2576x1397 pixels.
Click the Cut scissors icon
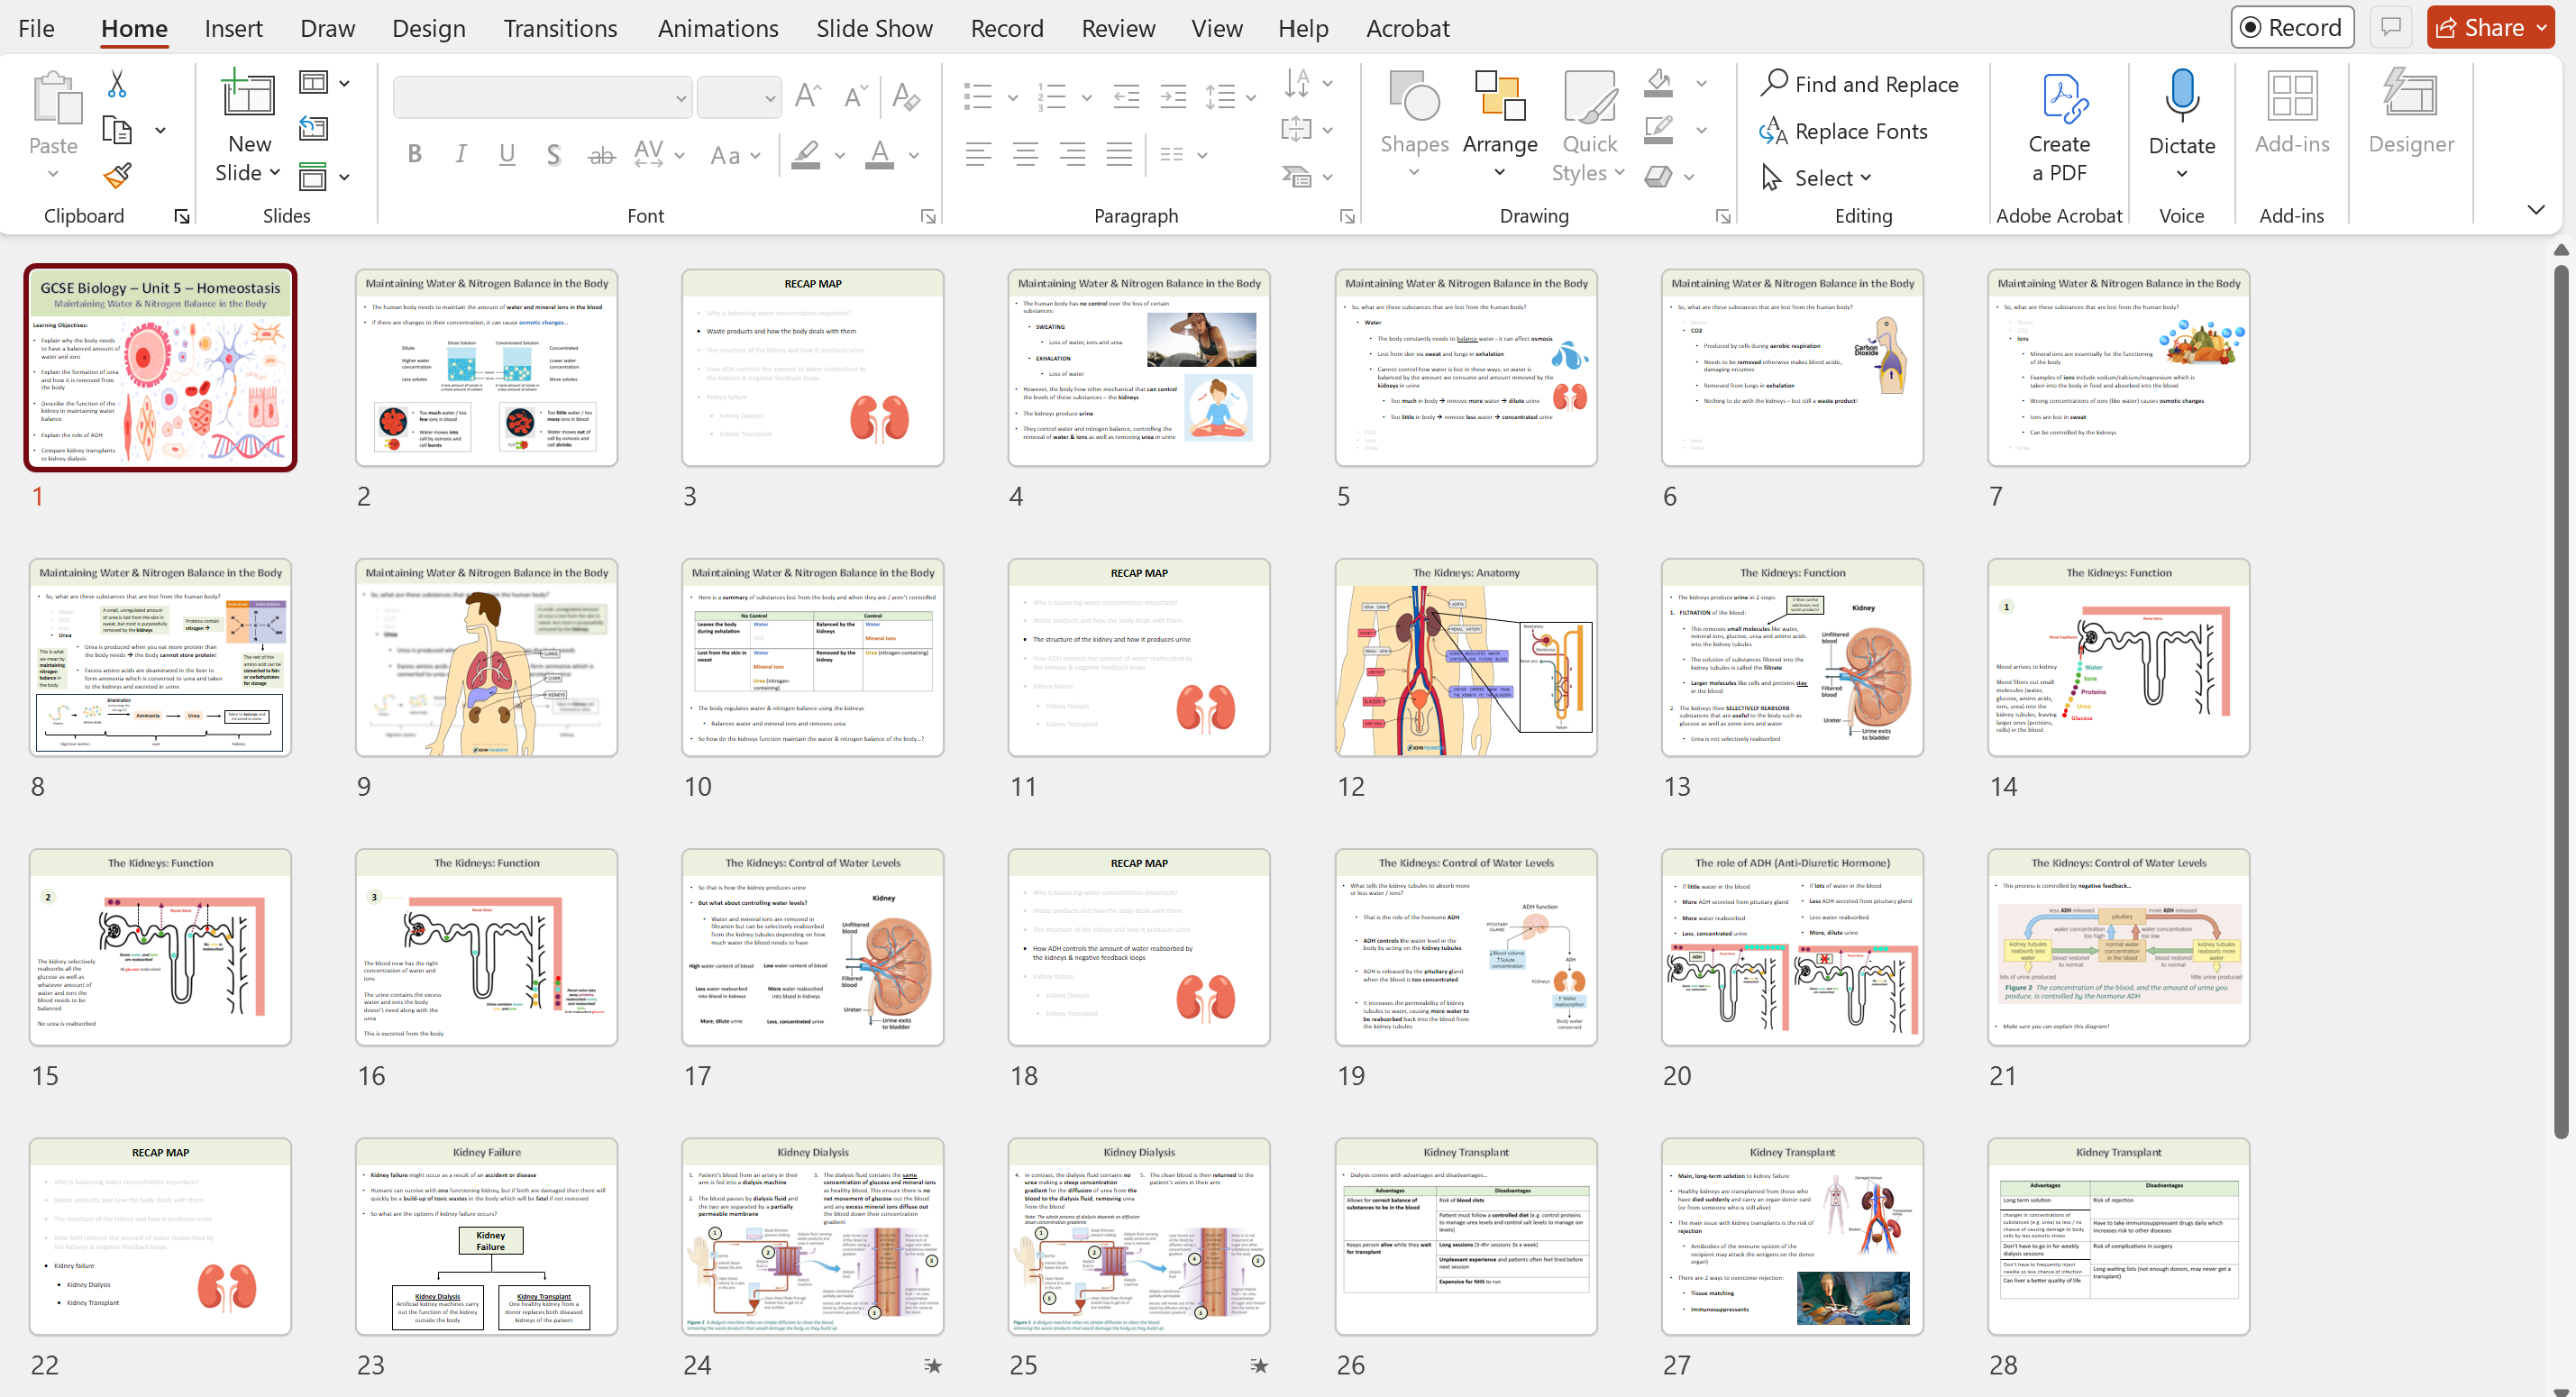[x=117, y=84]
